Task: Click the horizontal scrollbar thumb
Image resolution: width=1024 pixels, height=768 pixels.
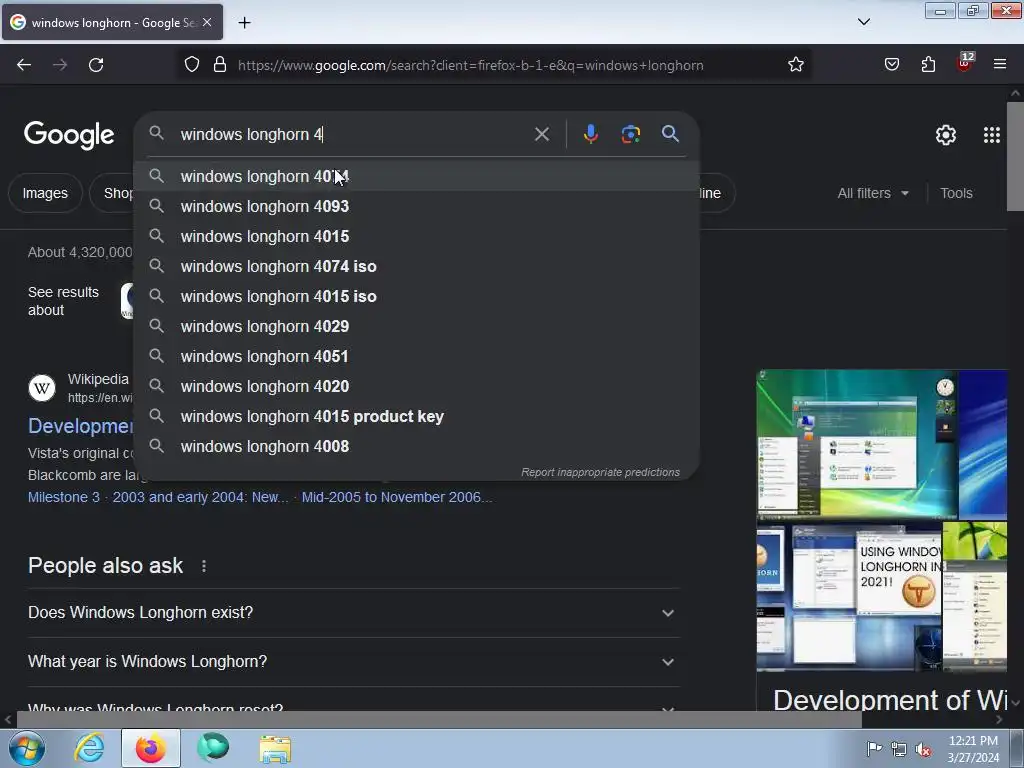Action: coord(439,719)
